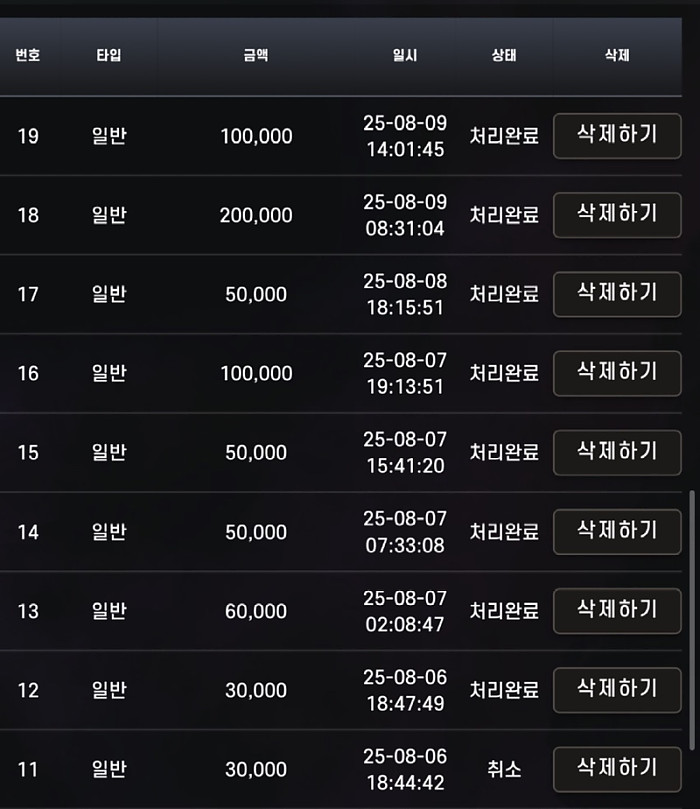Click the 삭제 column header

617,56
